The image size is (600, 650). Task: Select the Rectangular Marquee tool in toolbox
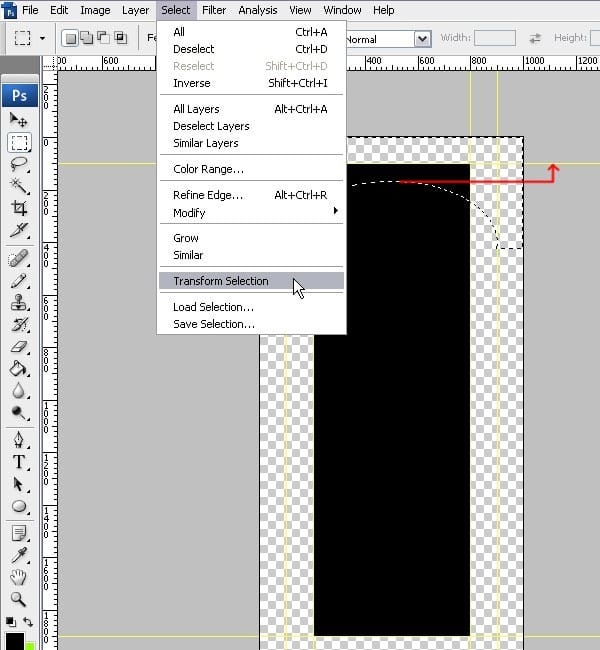pos(19,143)
